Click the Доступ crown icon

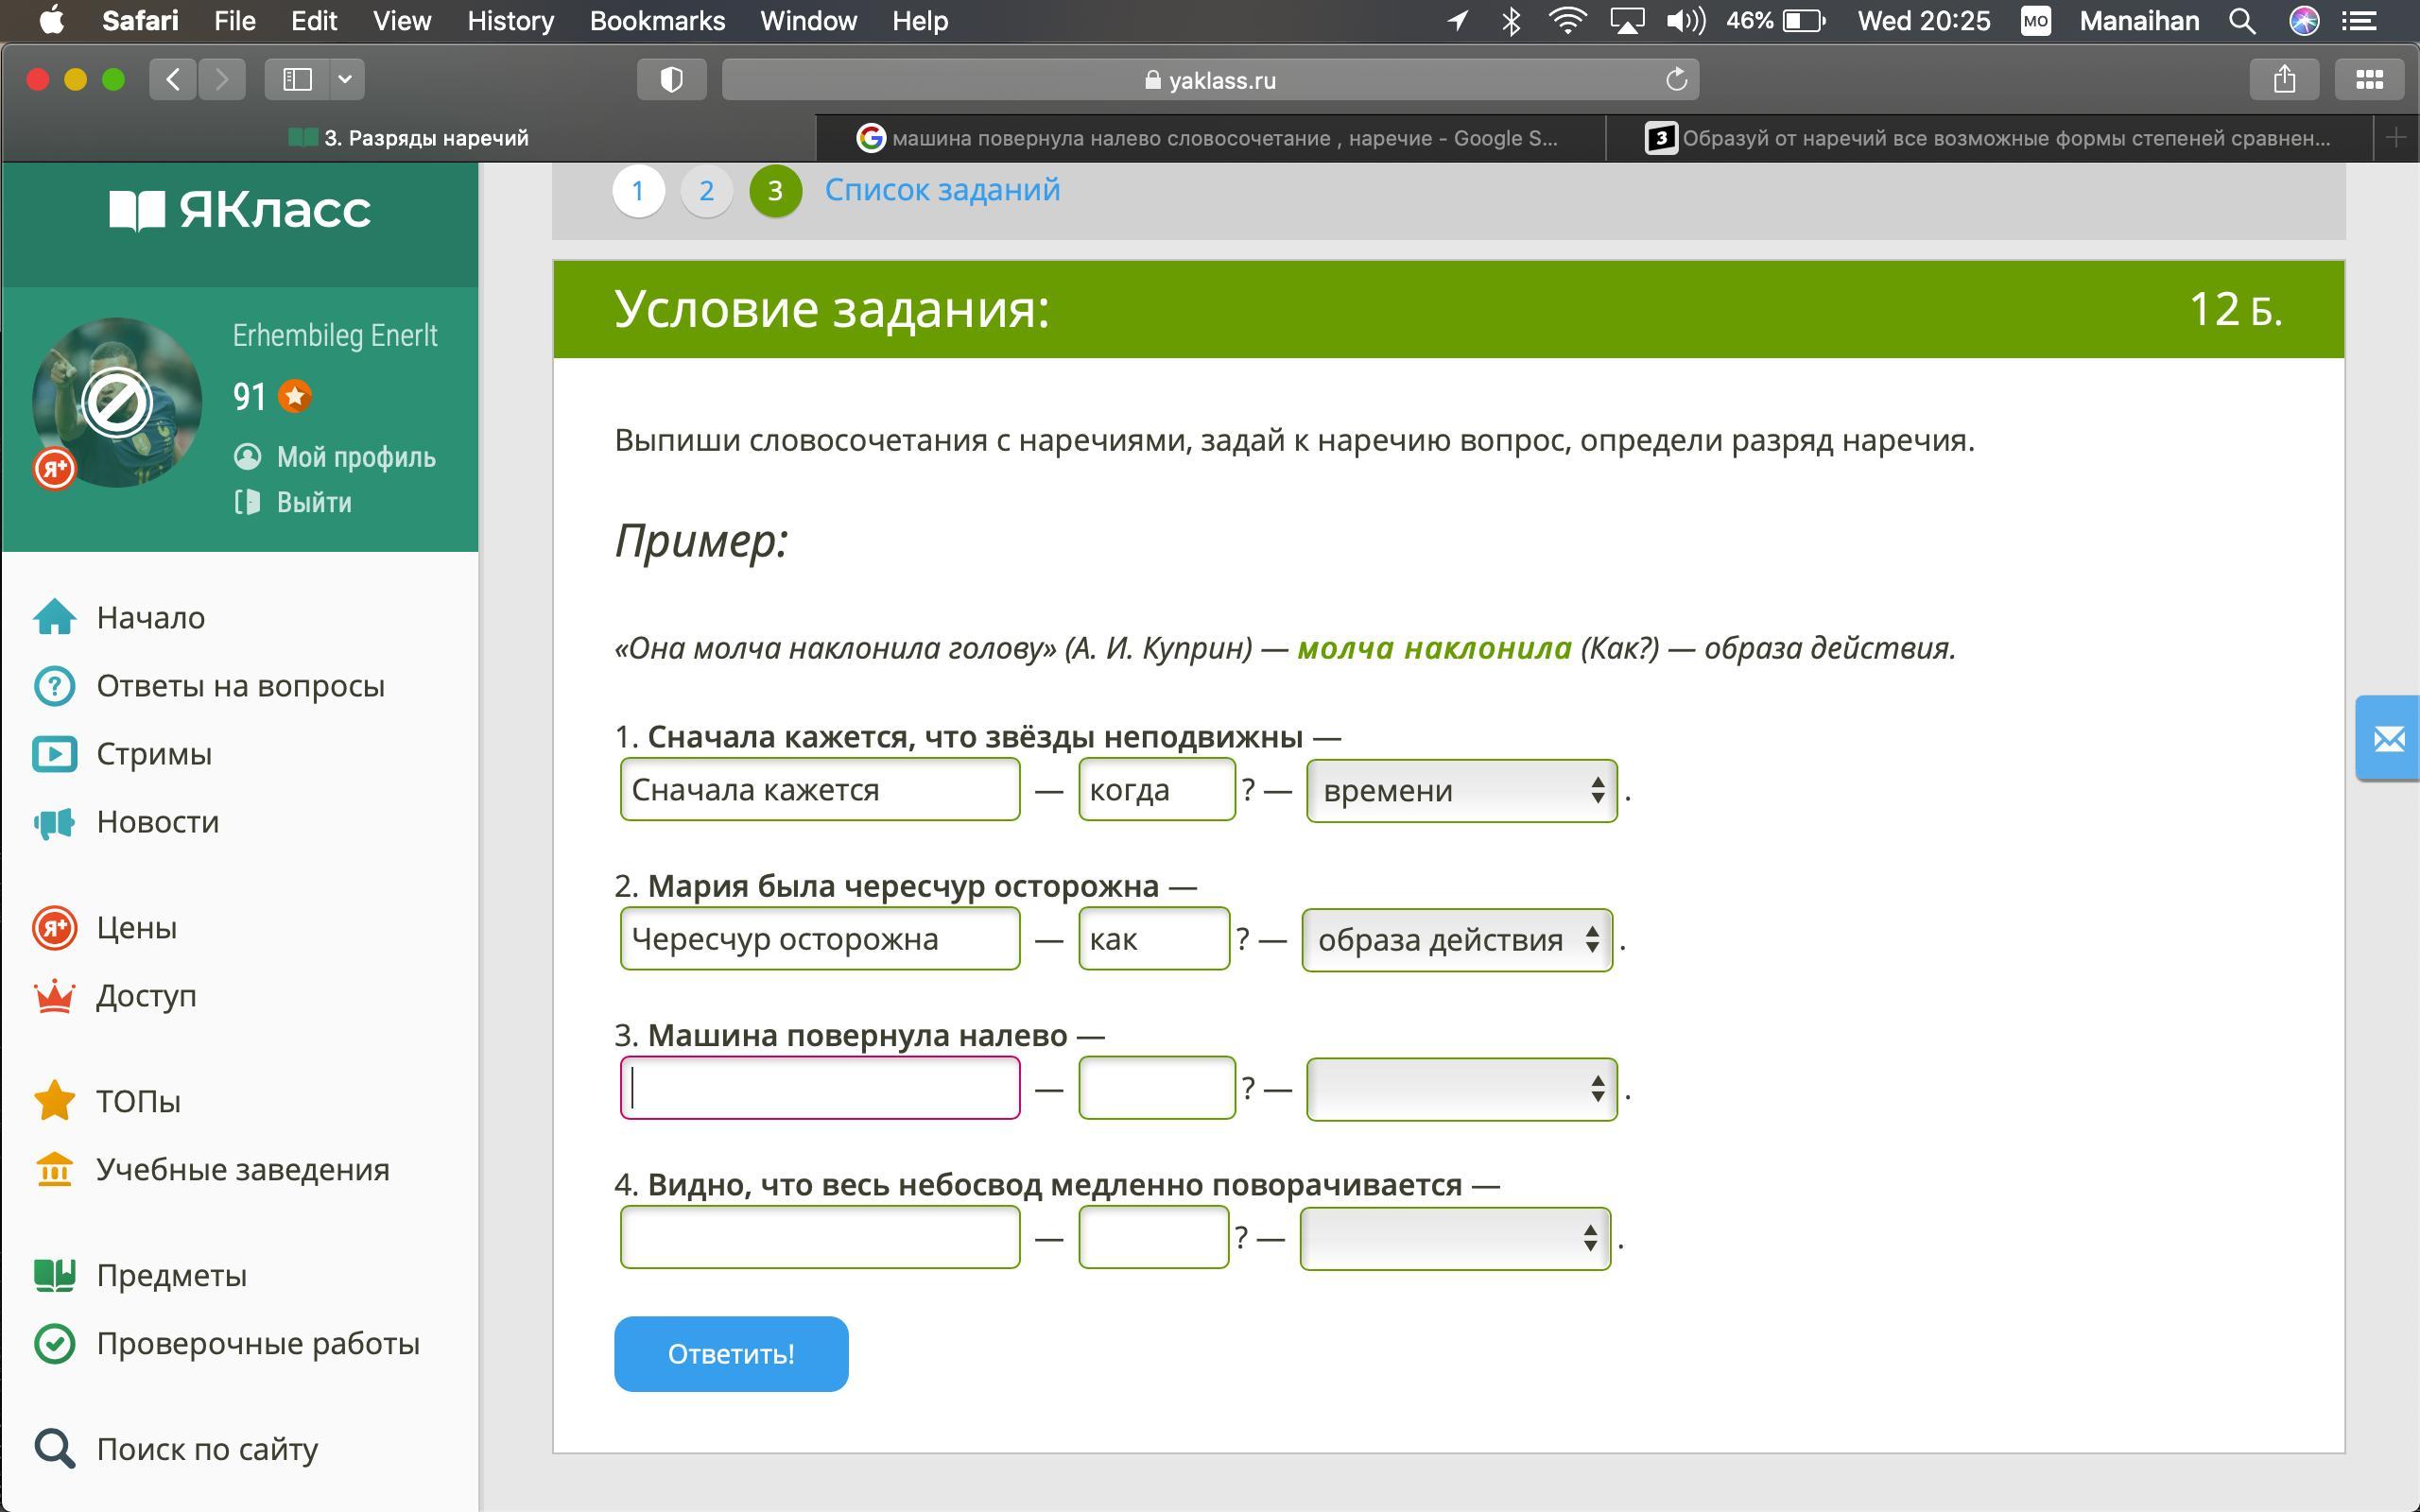pyautogui.click(x=54, y=996)
